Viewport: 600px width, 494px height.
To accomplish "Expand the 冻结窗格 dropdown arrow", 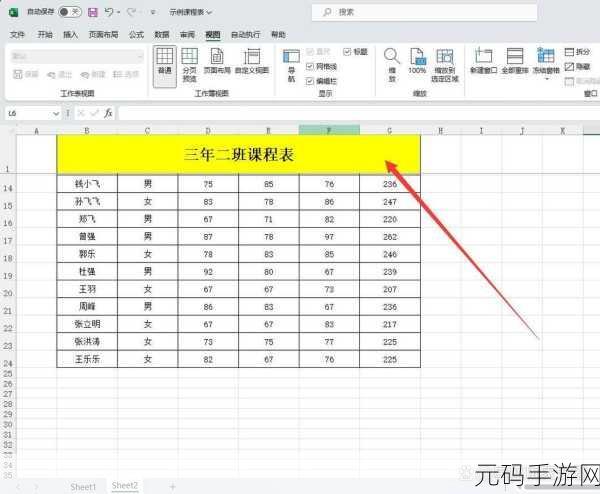I will [x=546, y=79].
